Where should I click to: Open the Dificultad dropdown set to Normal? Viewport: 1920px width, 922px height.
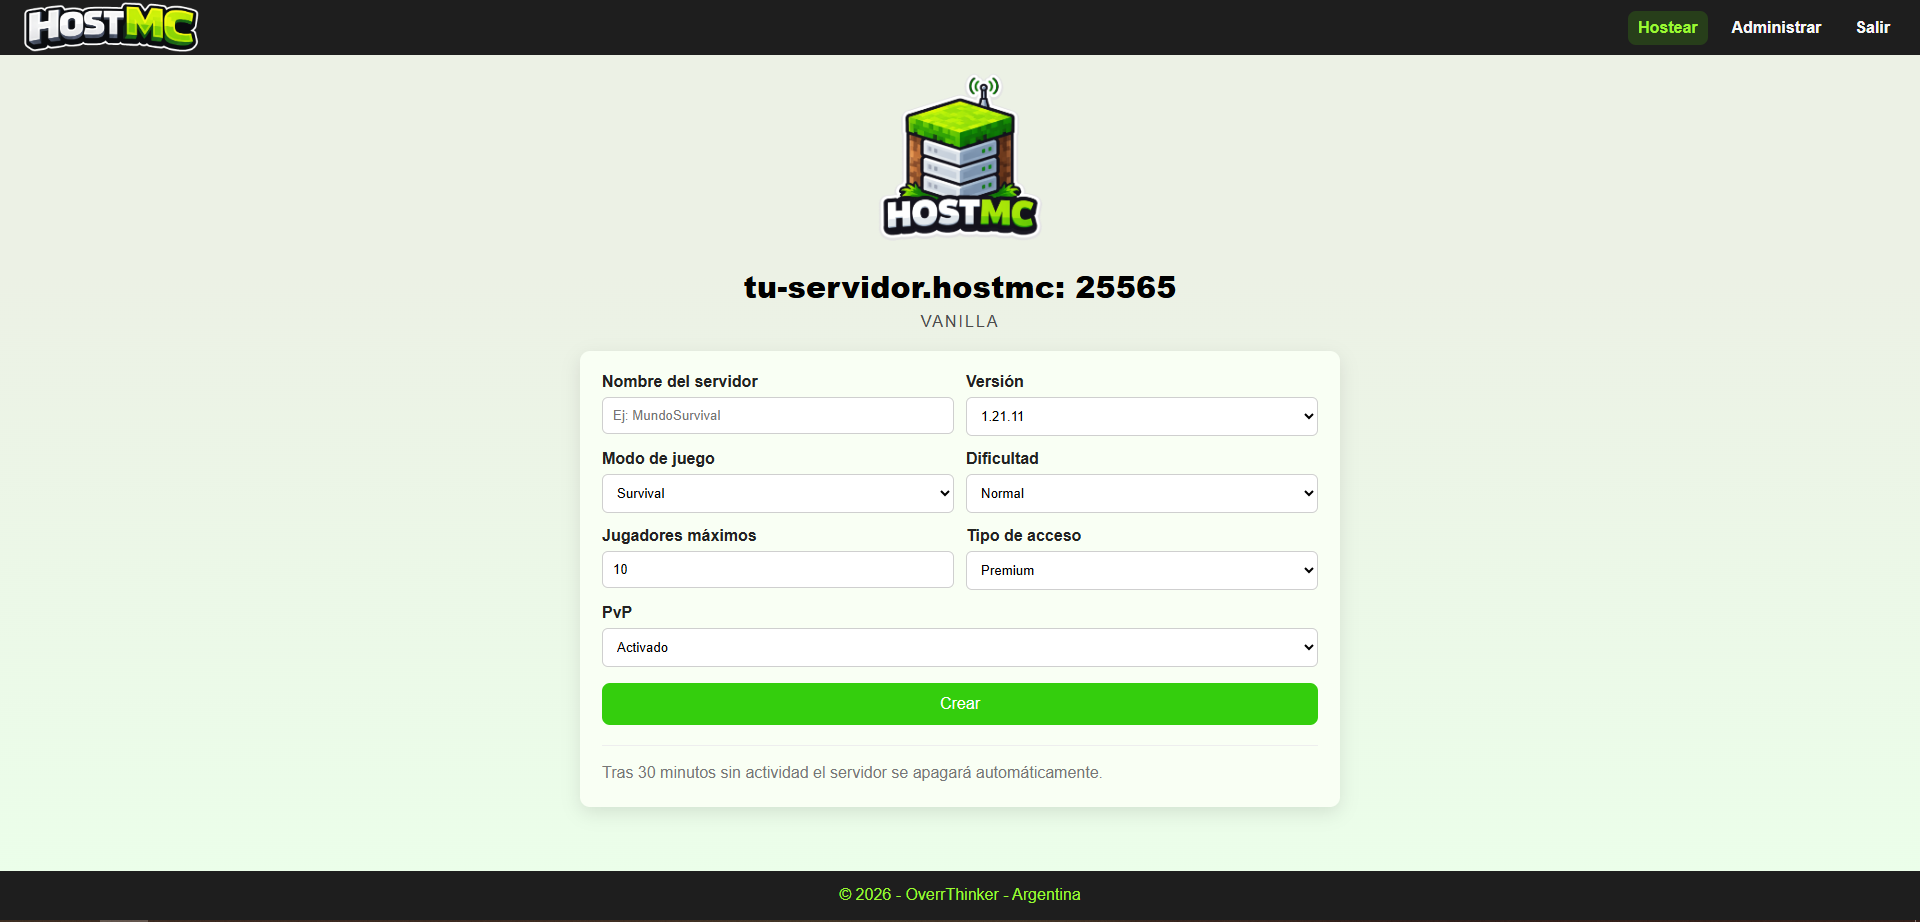(1141, 494)
